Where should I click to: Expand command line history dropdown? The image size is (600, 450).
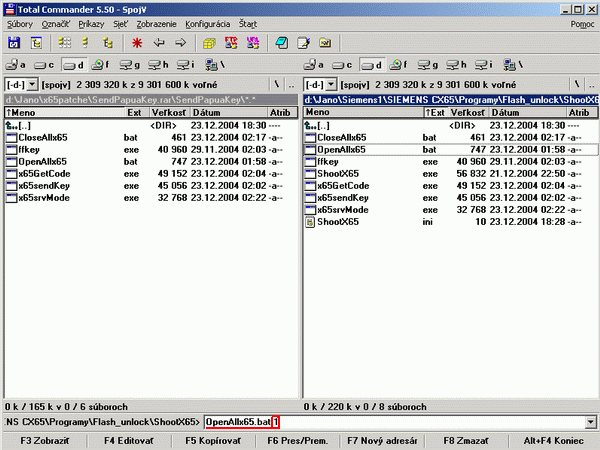tap(590, 422)
